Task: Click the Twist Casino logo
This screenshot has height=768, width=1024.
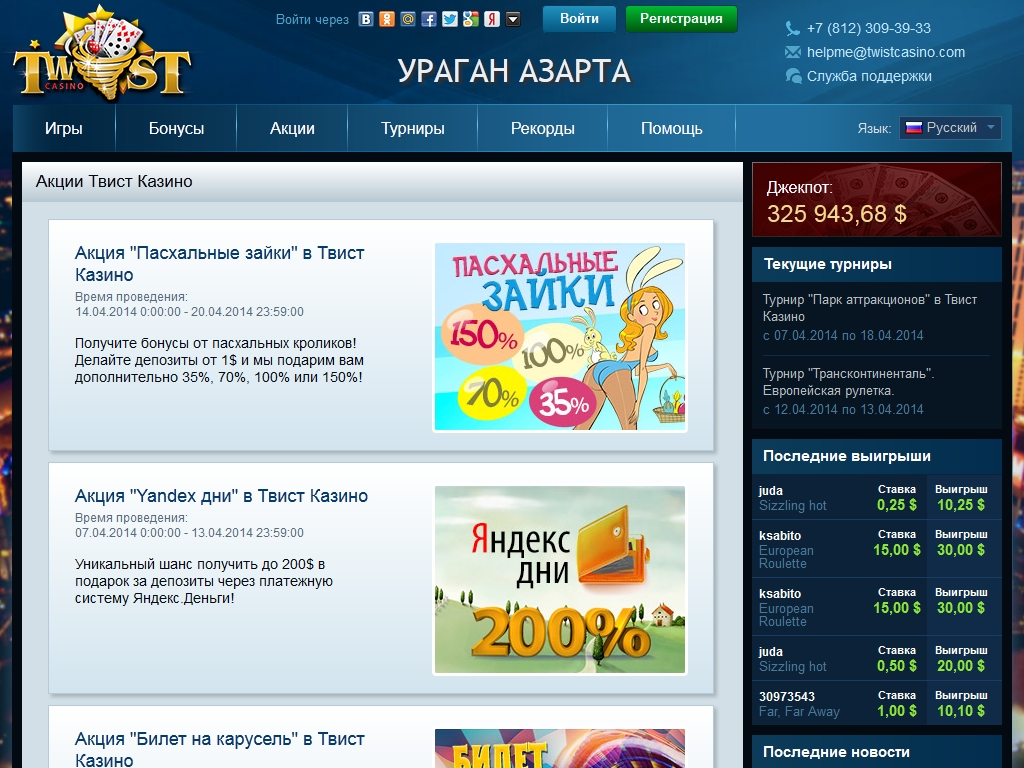Action: pyautogui.click(x=102, y=56)
